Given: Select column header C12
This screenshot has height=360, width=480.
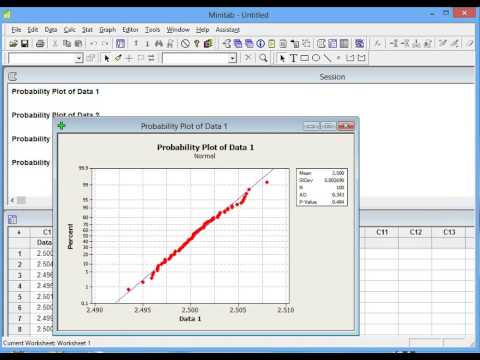Looking at the screenshot, I should (x=415, y=232).
